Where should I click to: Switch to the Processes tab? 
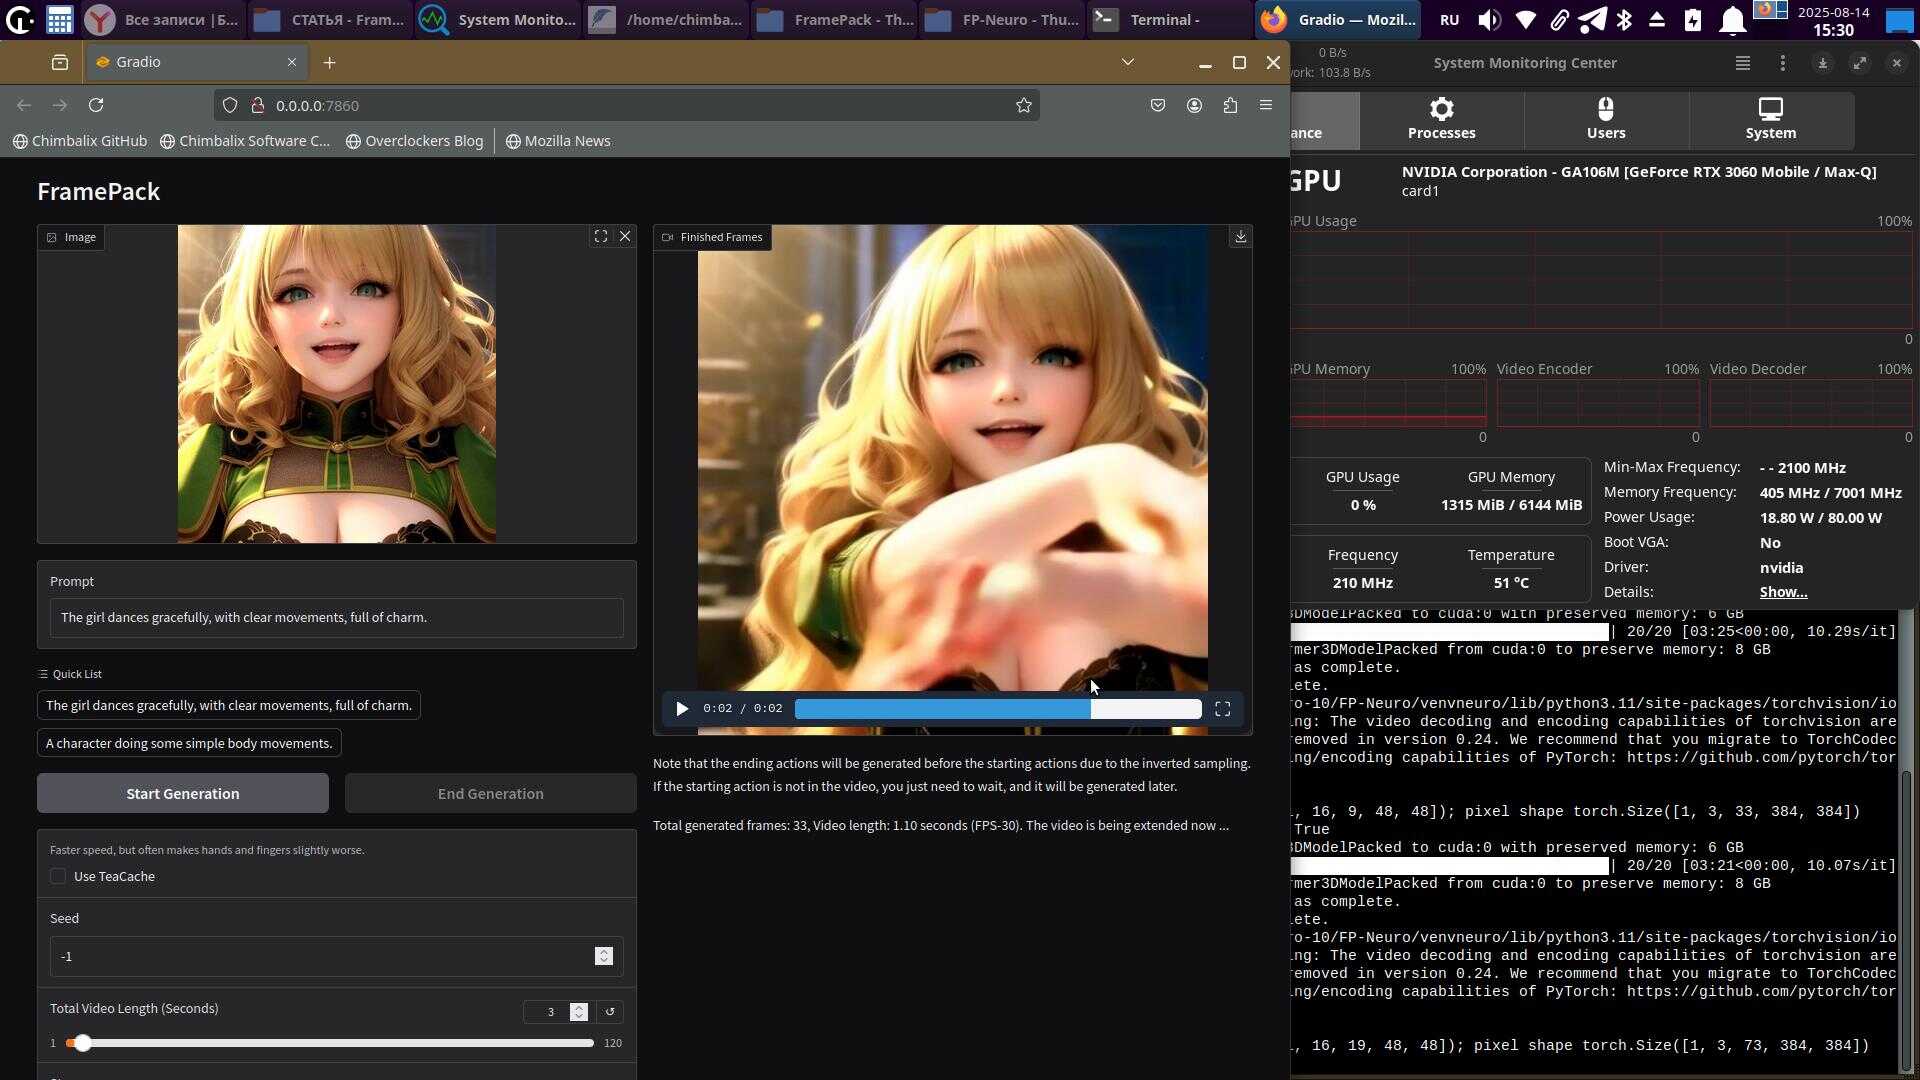pyautogui.click(x=1441, y=120)
